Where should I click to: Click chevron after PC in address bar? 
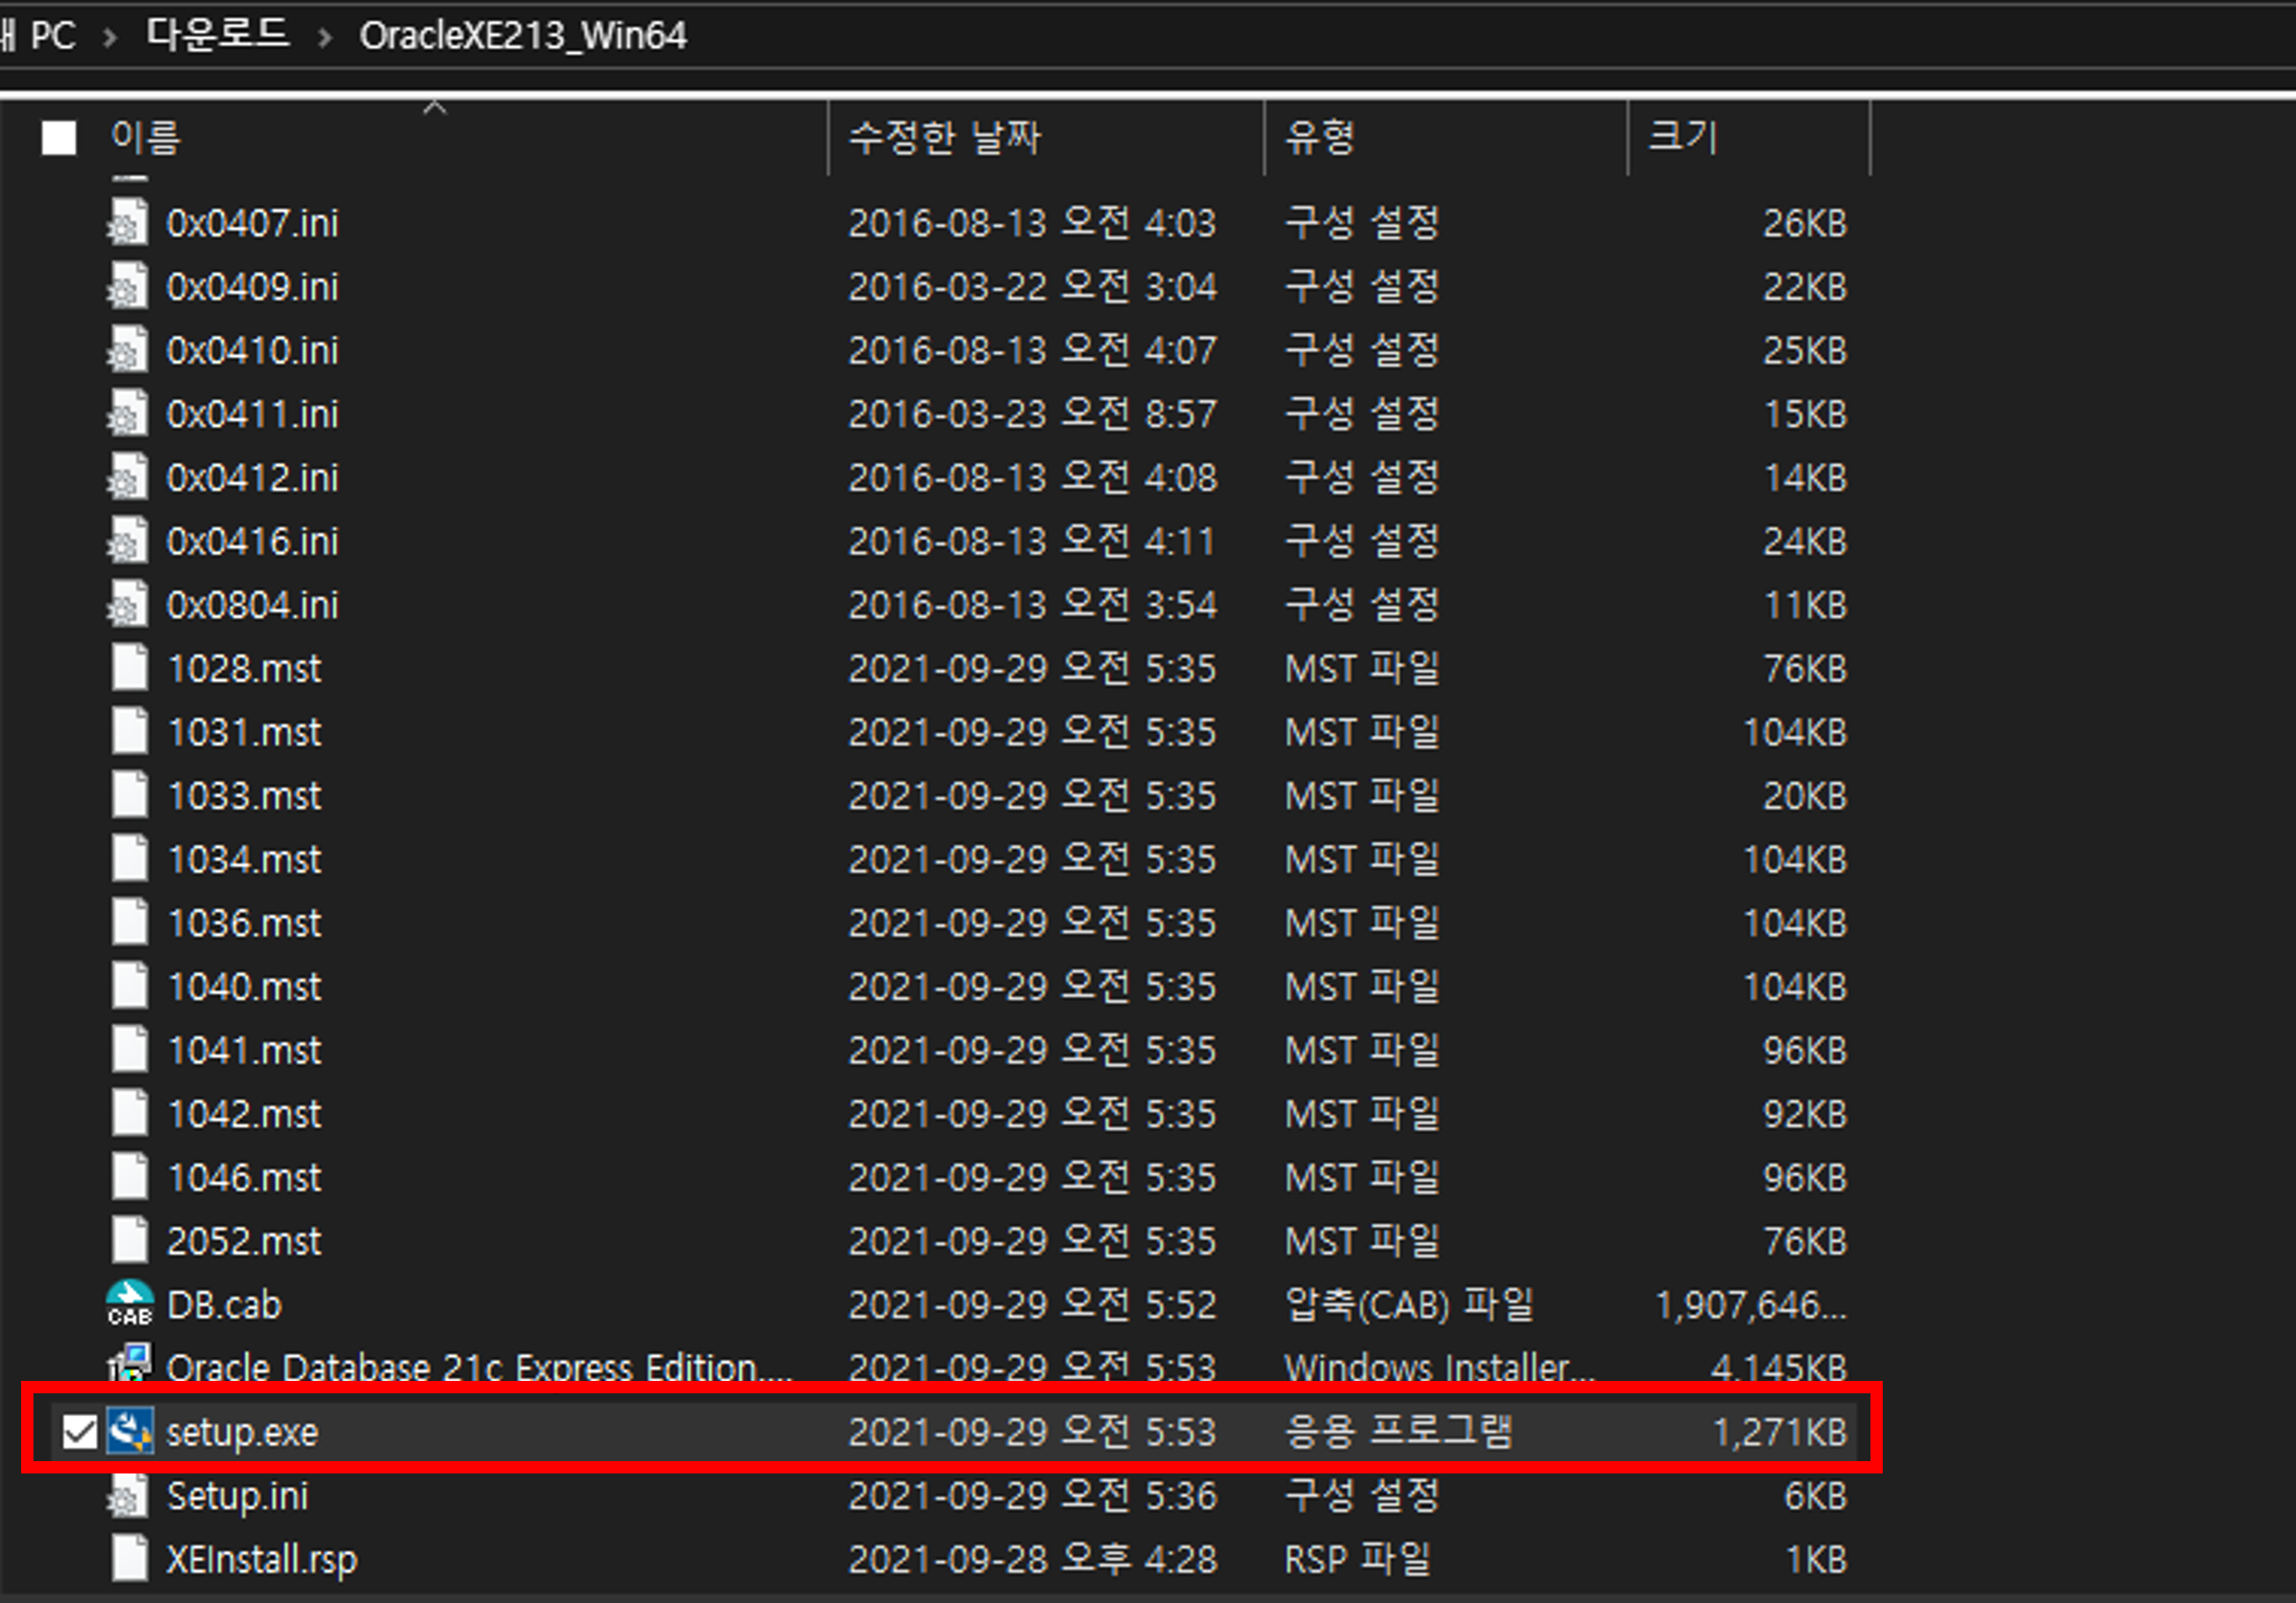[x=110, y=38]
